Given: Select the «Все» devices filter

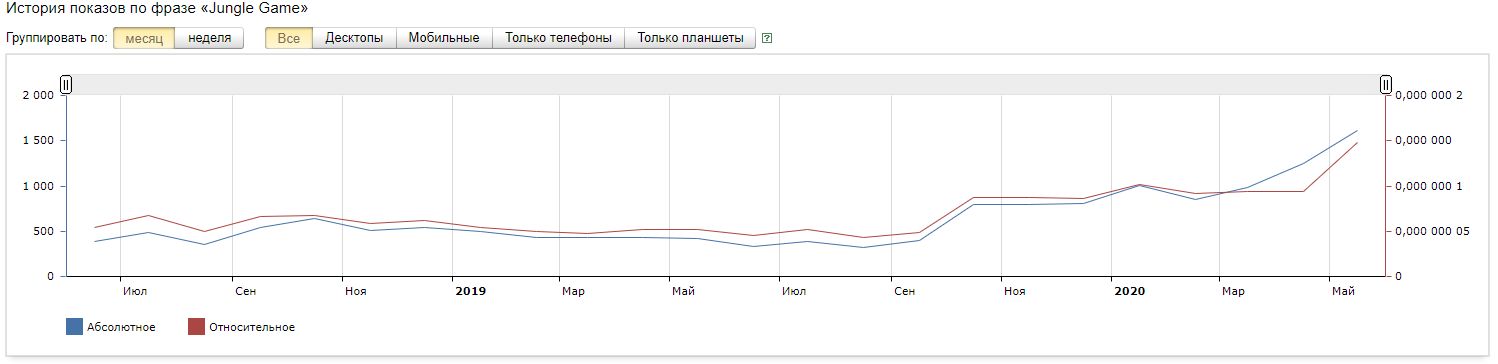Looking at the screenshot, I should pyautogui.click(x=289, y=38).
